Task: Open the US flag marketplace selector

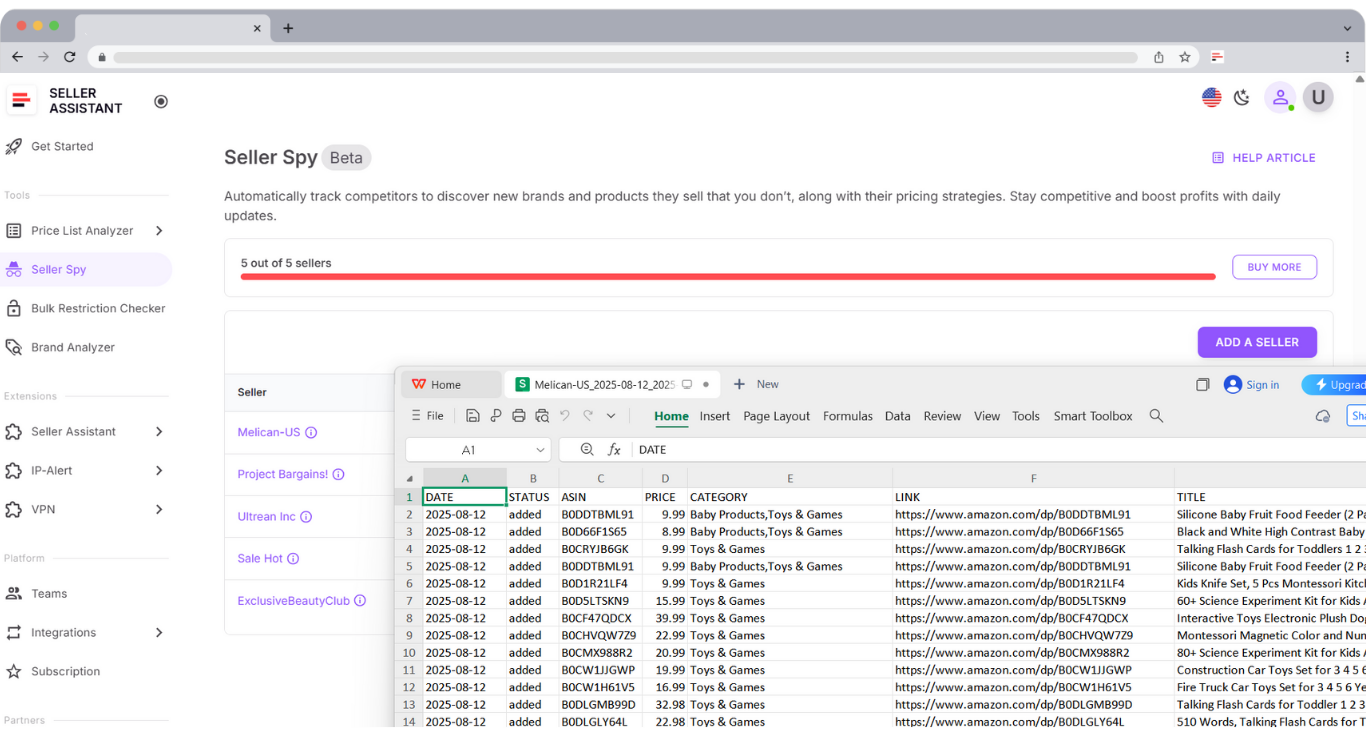Action: [1212, 98]
